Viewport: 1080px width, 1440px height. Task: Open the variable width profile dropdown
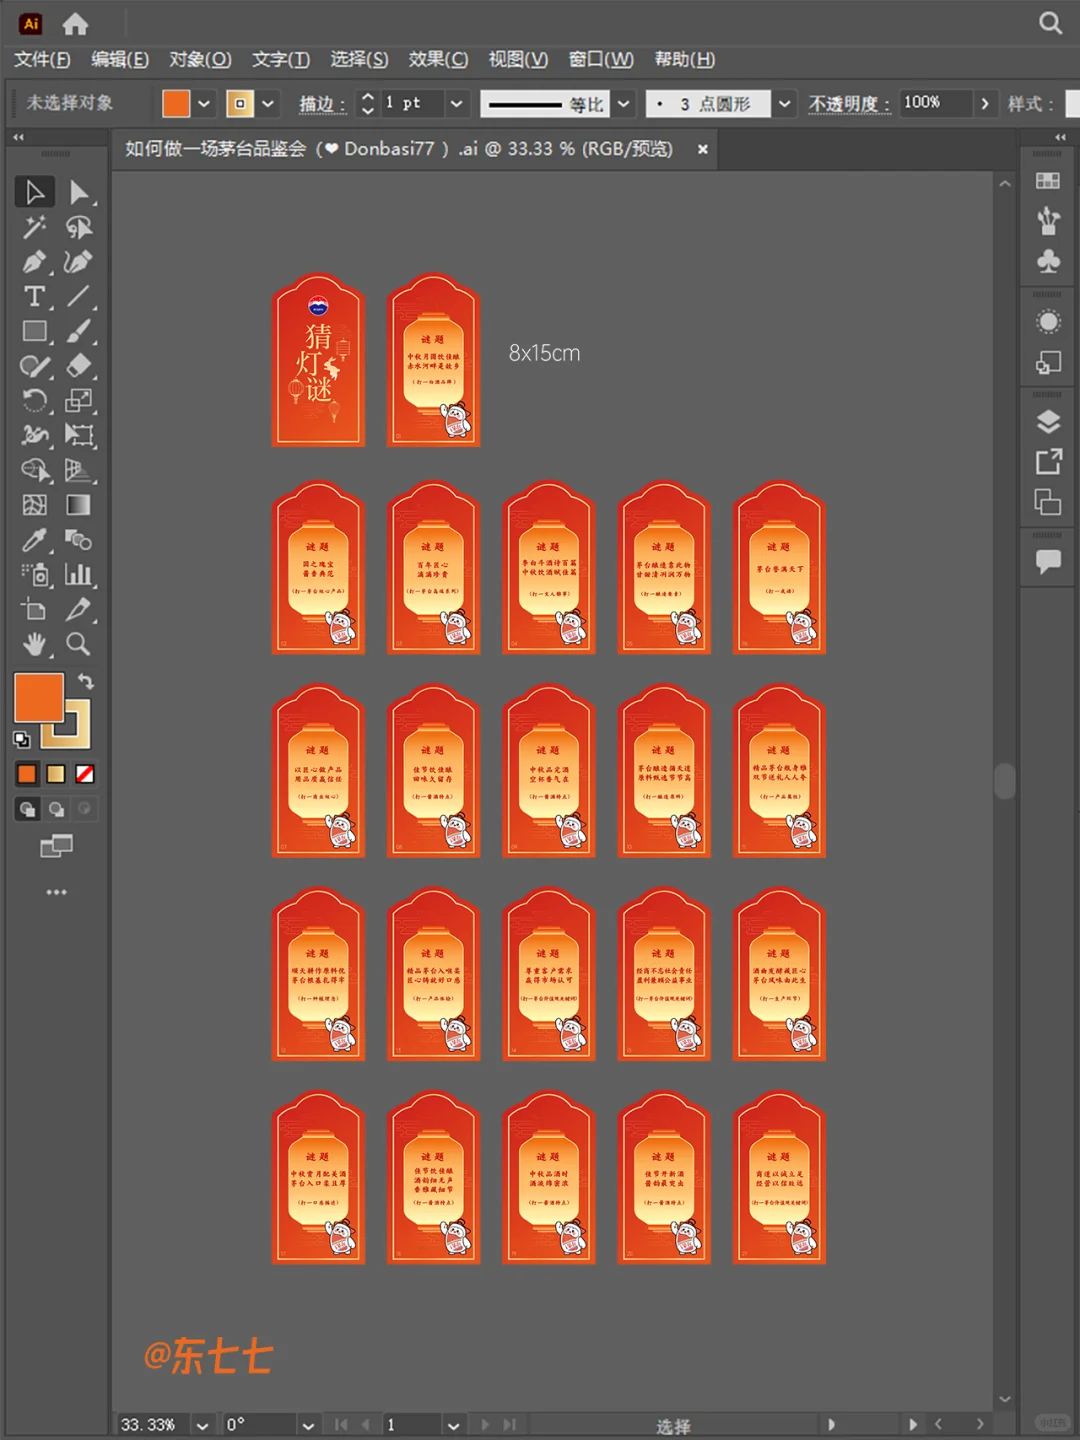(624, 103)
